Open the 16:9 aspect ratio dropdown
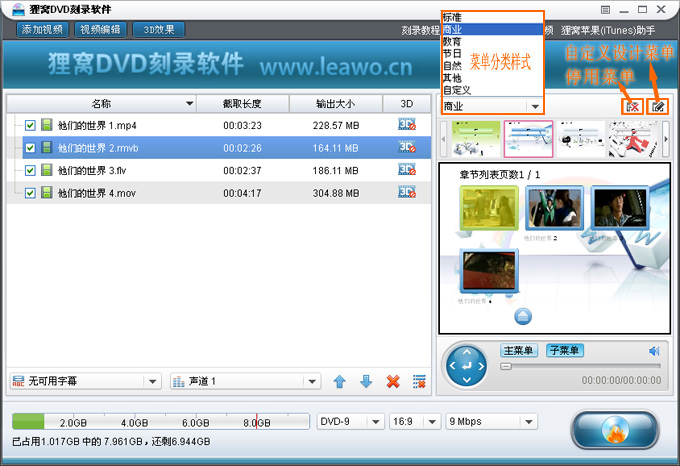 point(414,421)
